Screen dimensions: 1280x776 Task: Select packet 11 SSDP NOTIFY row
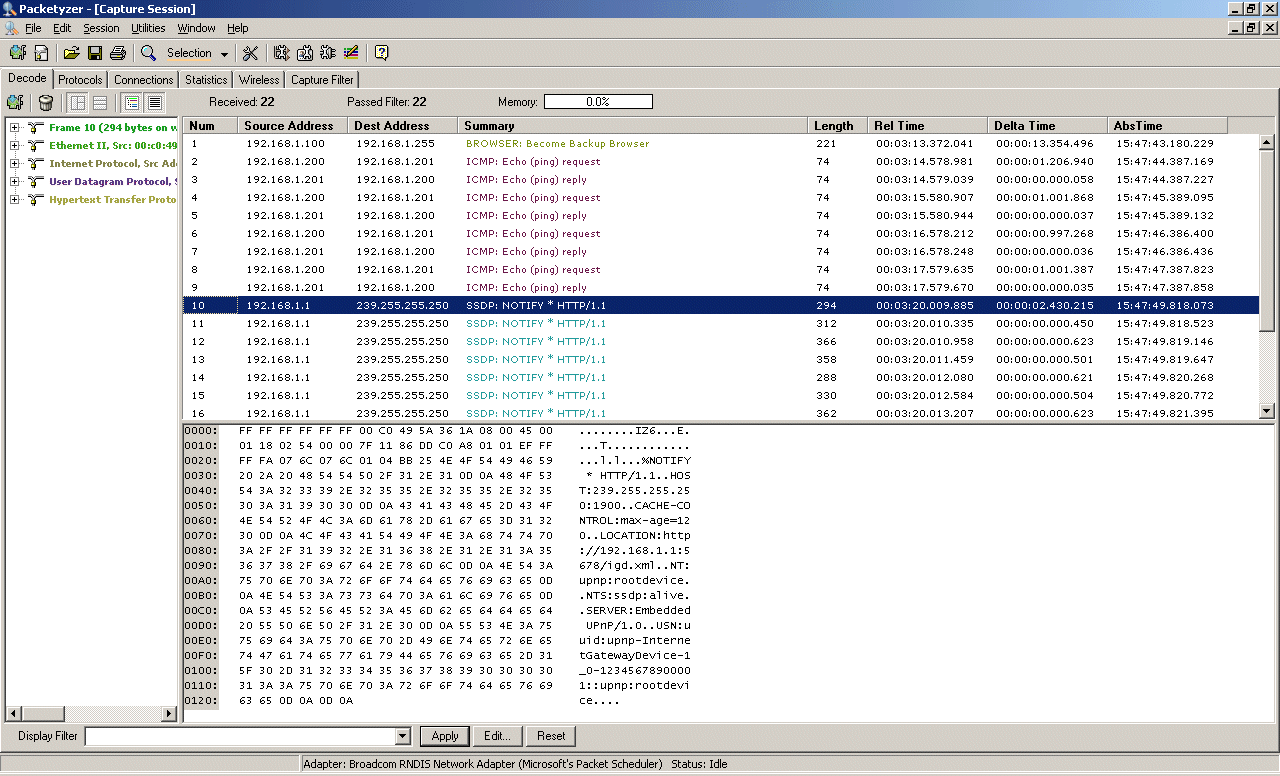[x=720, y=323]
